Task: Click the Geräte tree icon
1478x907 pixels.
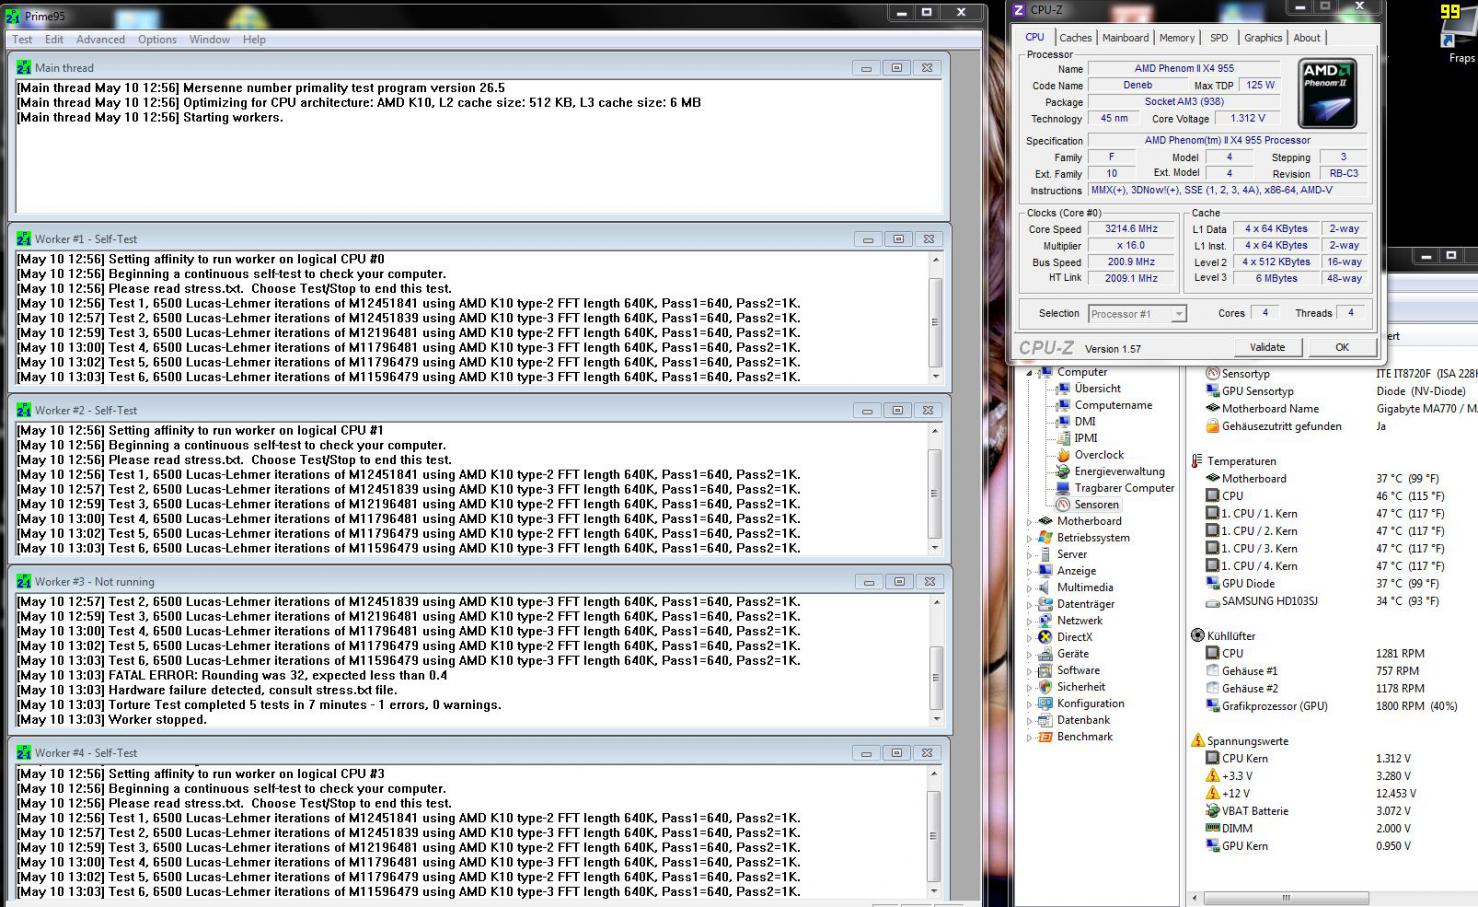Action: pyautogui.click(x=1045, y=654)
